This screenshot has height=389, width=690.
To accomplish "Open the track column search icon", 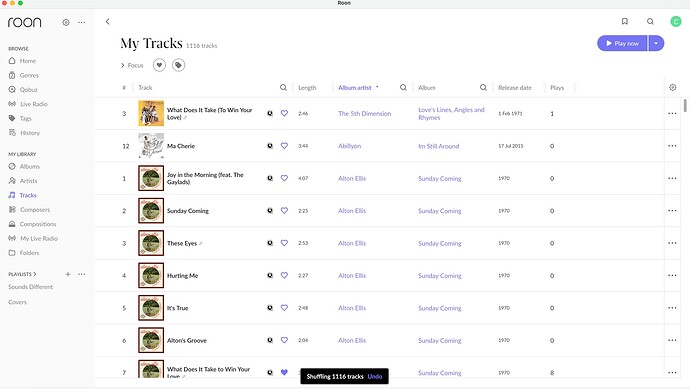I will (283, 88).
